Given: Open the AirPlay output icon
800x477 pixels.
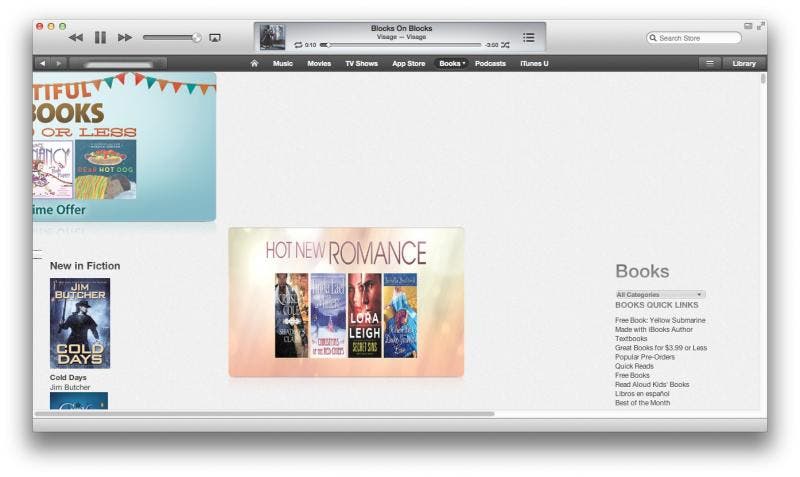Looking at the screenshot, I should pos(215,38).
